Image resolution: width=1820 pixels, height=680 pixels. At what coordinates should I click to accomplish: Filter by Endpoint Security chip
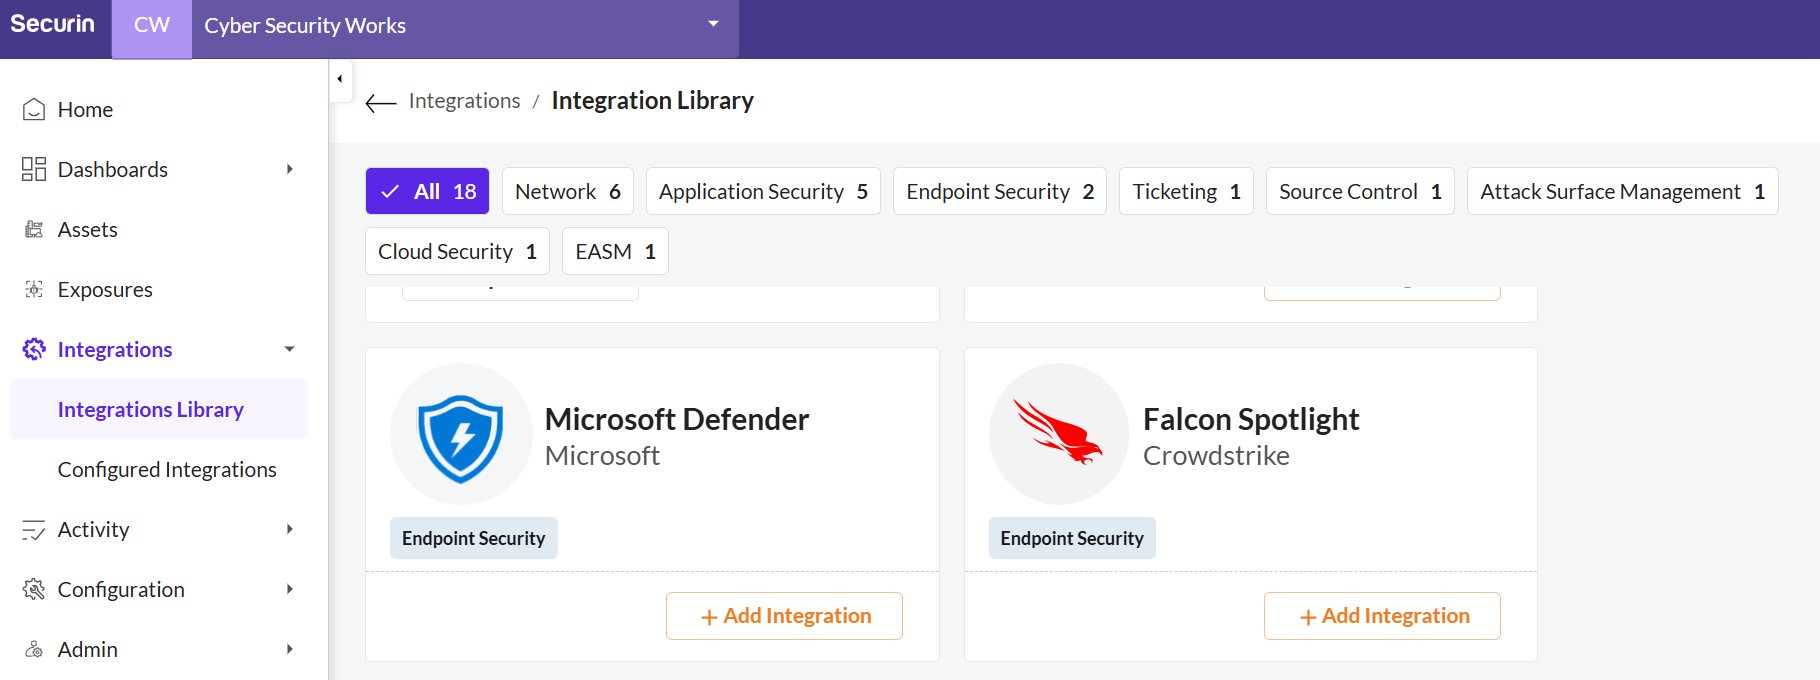tap(1000, 191)
